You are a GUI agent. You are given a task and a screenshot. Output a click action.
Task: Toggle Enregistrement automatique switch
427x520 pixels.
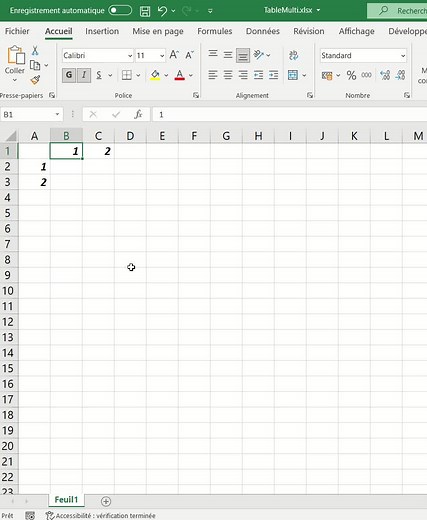120,10
